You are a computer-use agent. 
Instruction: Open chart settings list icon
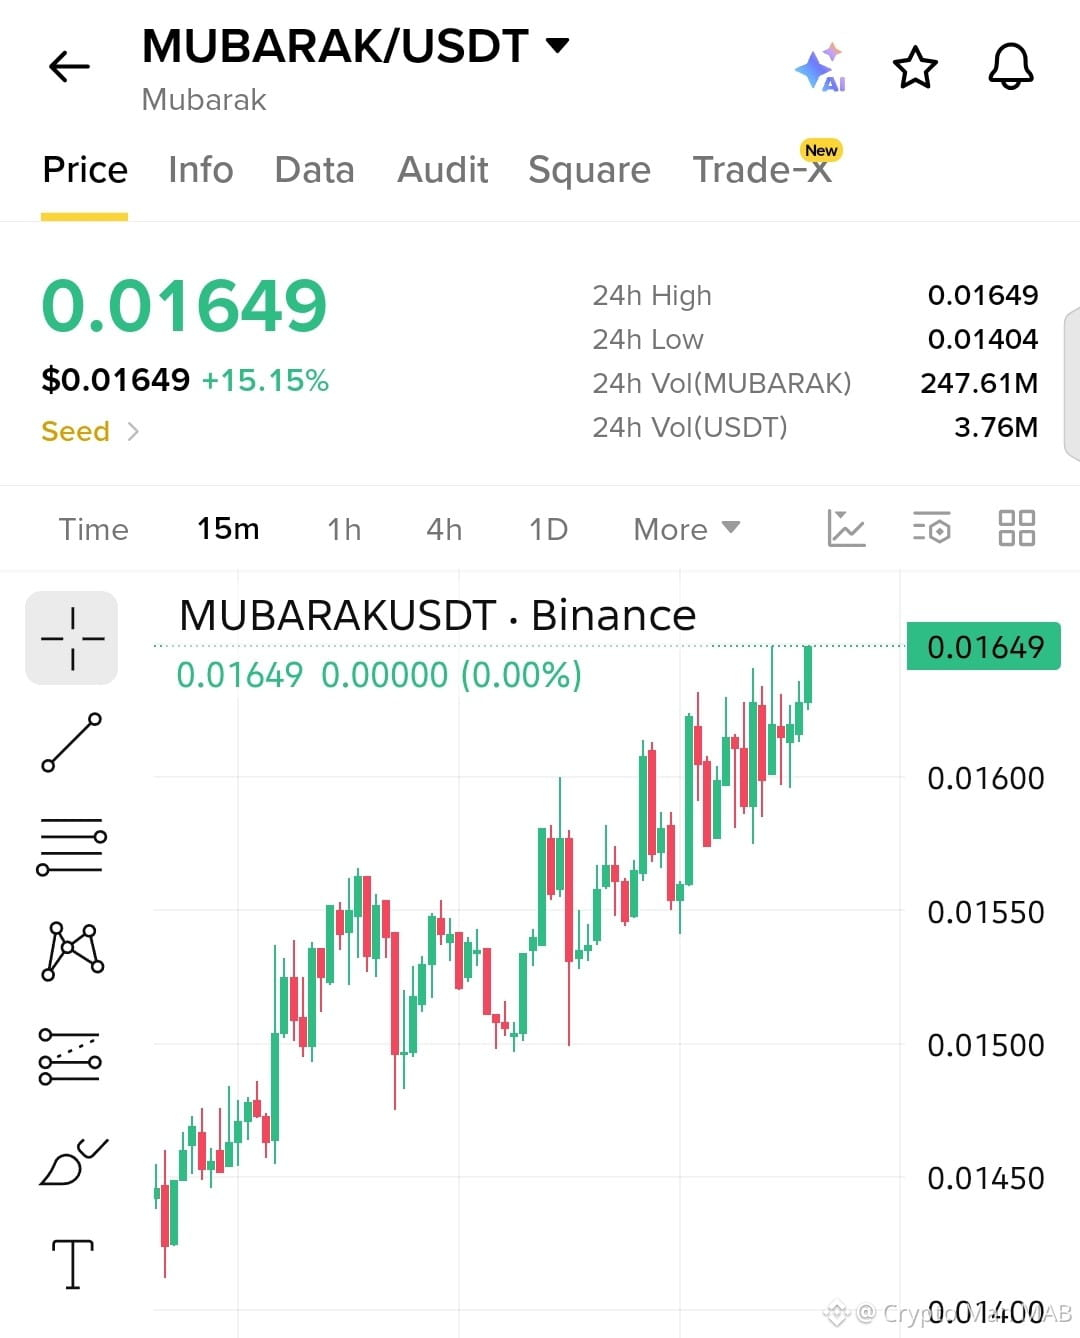[931, 528]
